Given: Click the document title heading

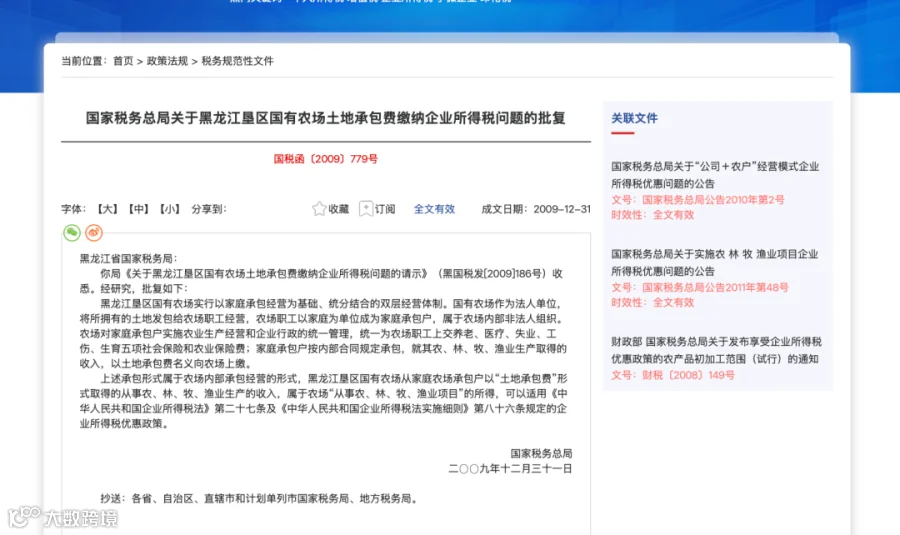Looking at the screenshot, I should pyautogui.click(x=325, y=118).
